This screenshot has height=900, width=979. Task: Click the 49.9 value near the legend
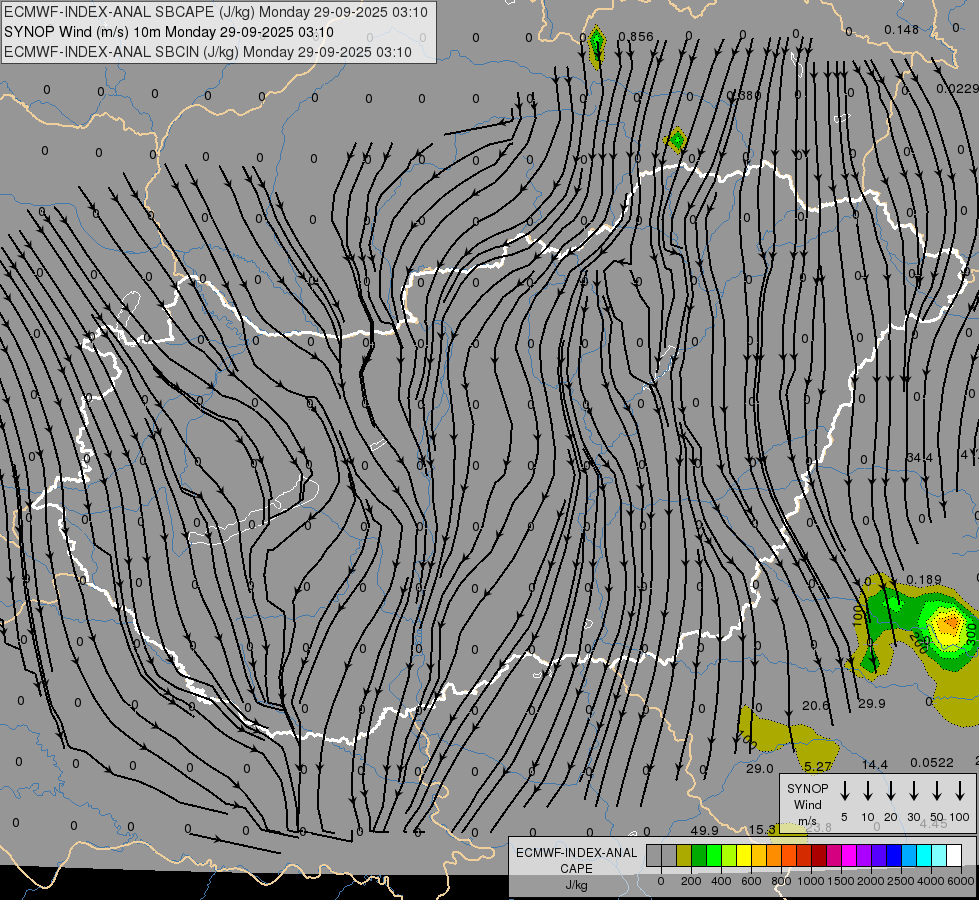click(x=704, y=831)
